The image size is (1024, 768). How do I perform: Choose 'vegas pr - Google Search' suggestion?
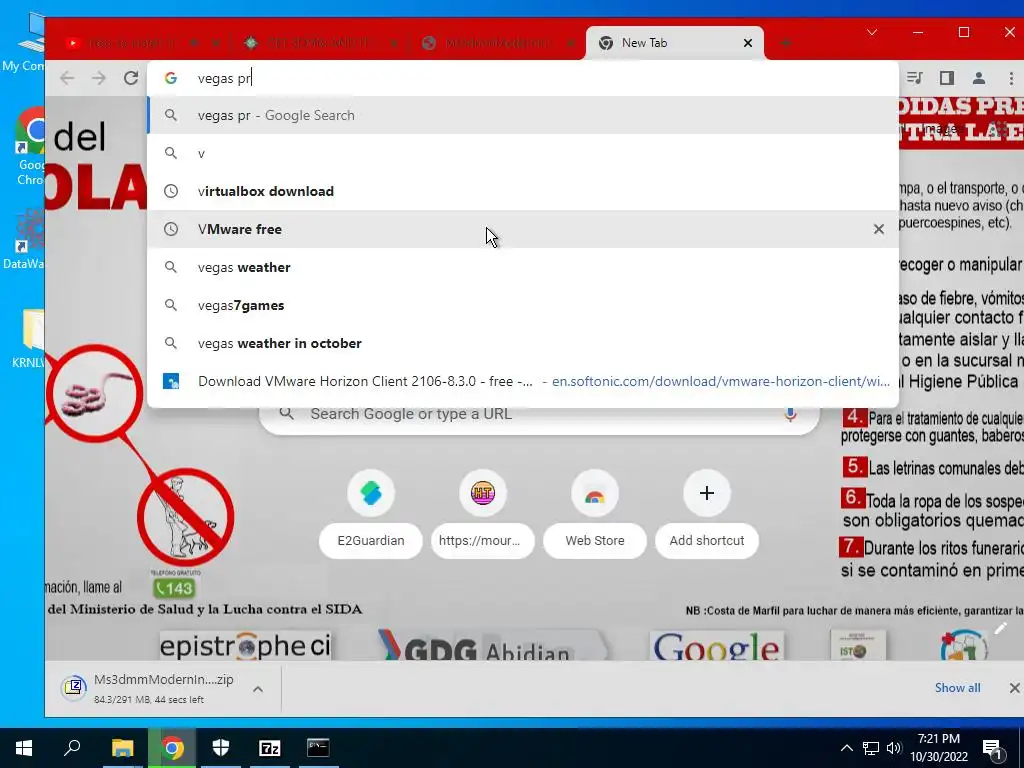pyautogui.click(x=522, y=116)
